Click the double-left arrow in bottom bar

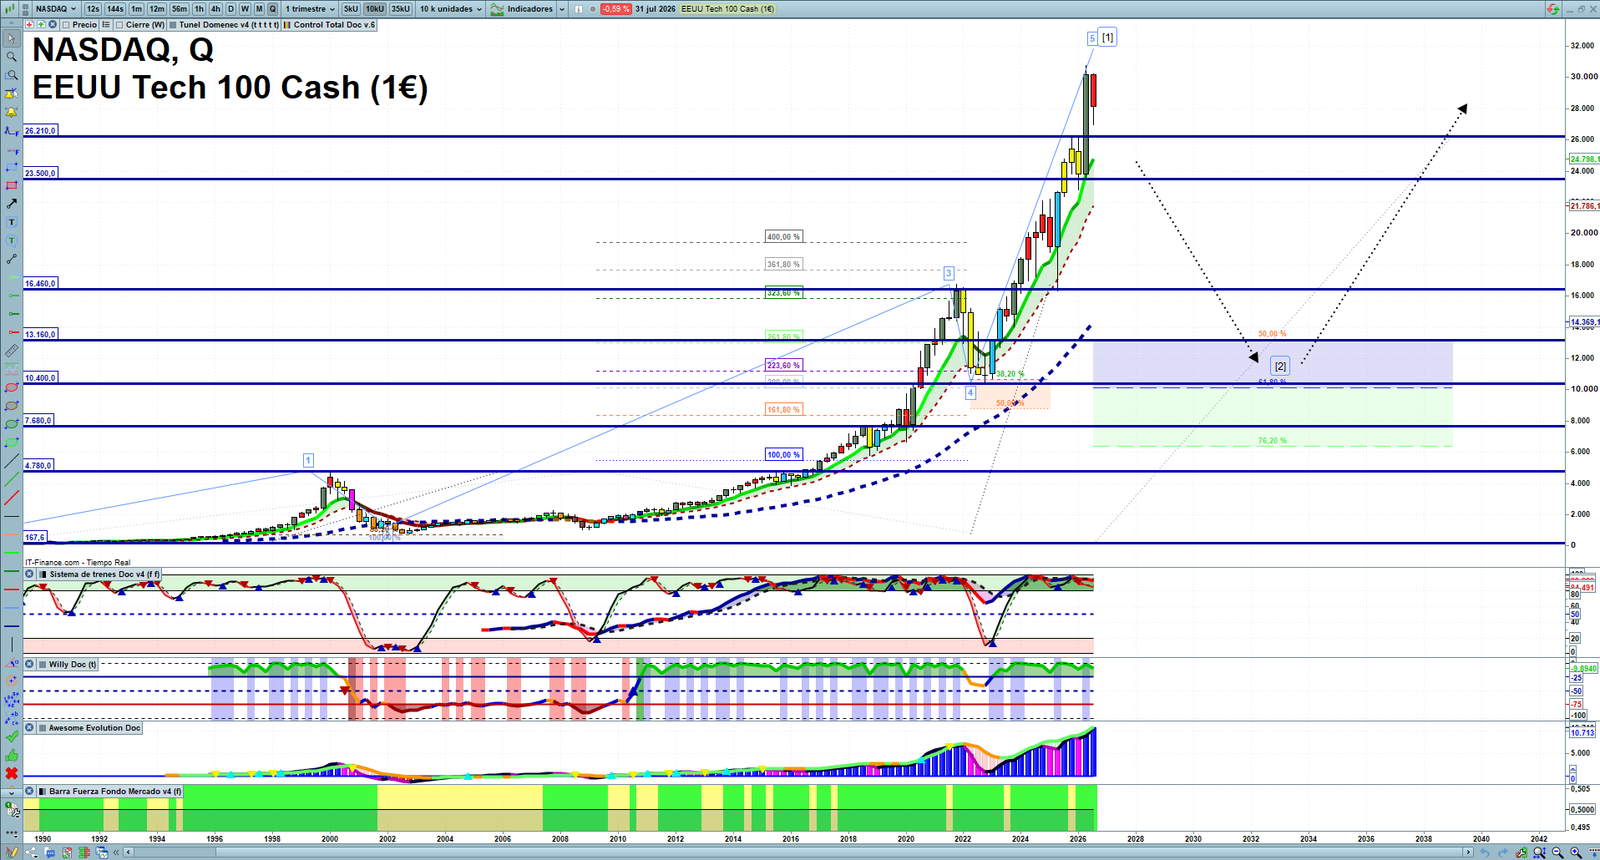(116, 852)
